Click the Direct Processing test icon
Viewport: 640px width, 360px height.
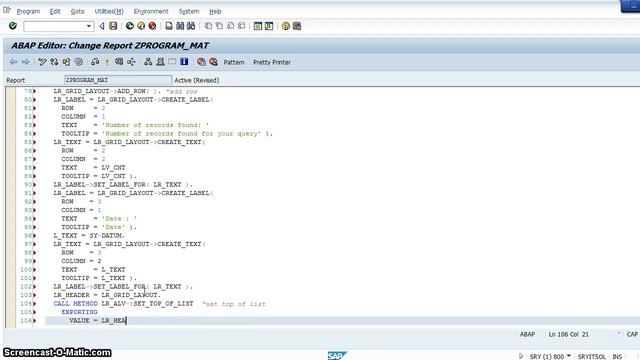click(119, 62)
